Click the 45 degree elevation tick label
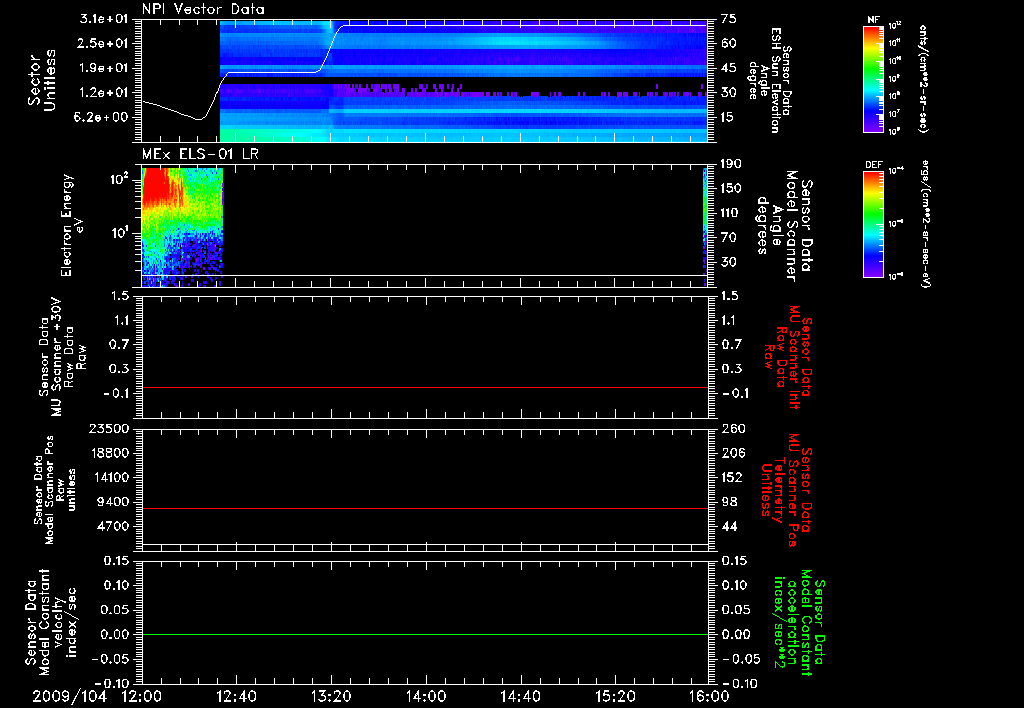The height and width of the screenshot is (708, 1024). (729, 68)
